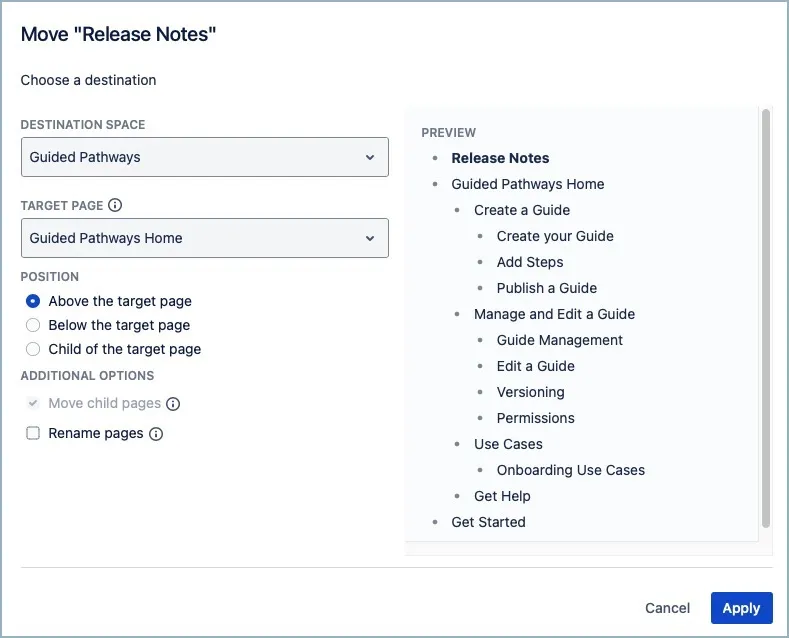This screenshot has height=638, width=789.
Task: Toggle the Move child pages checkbox
Action: tap(33, 403)
